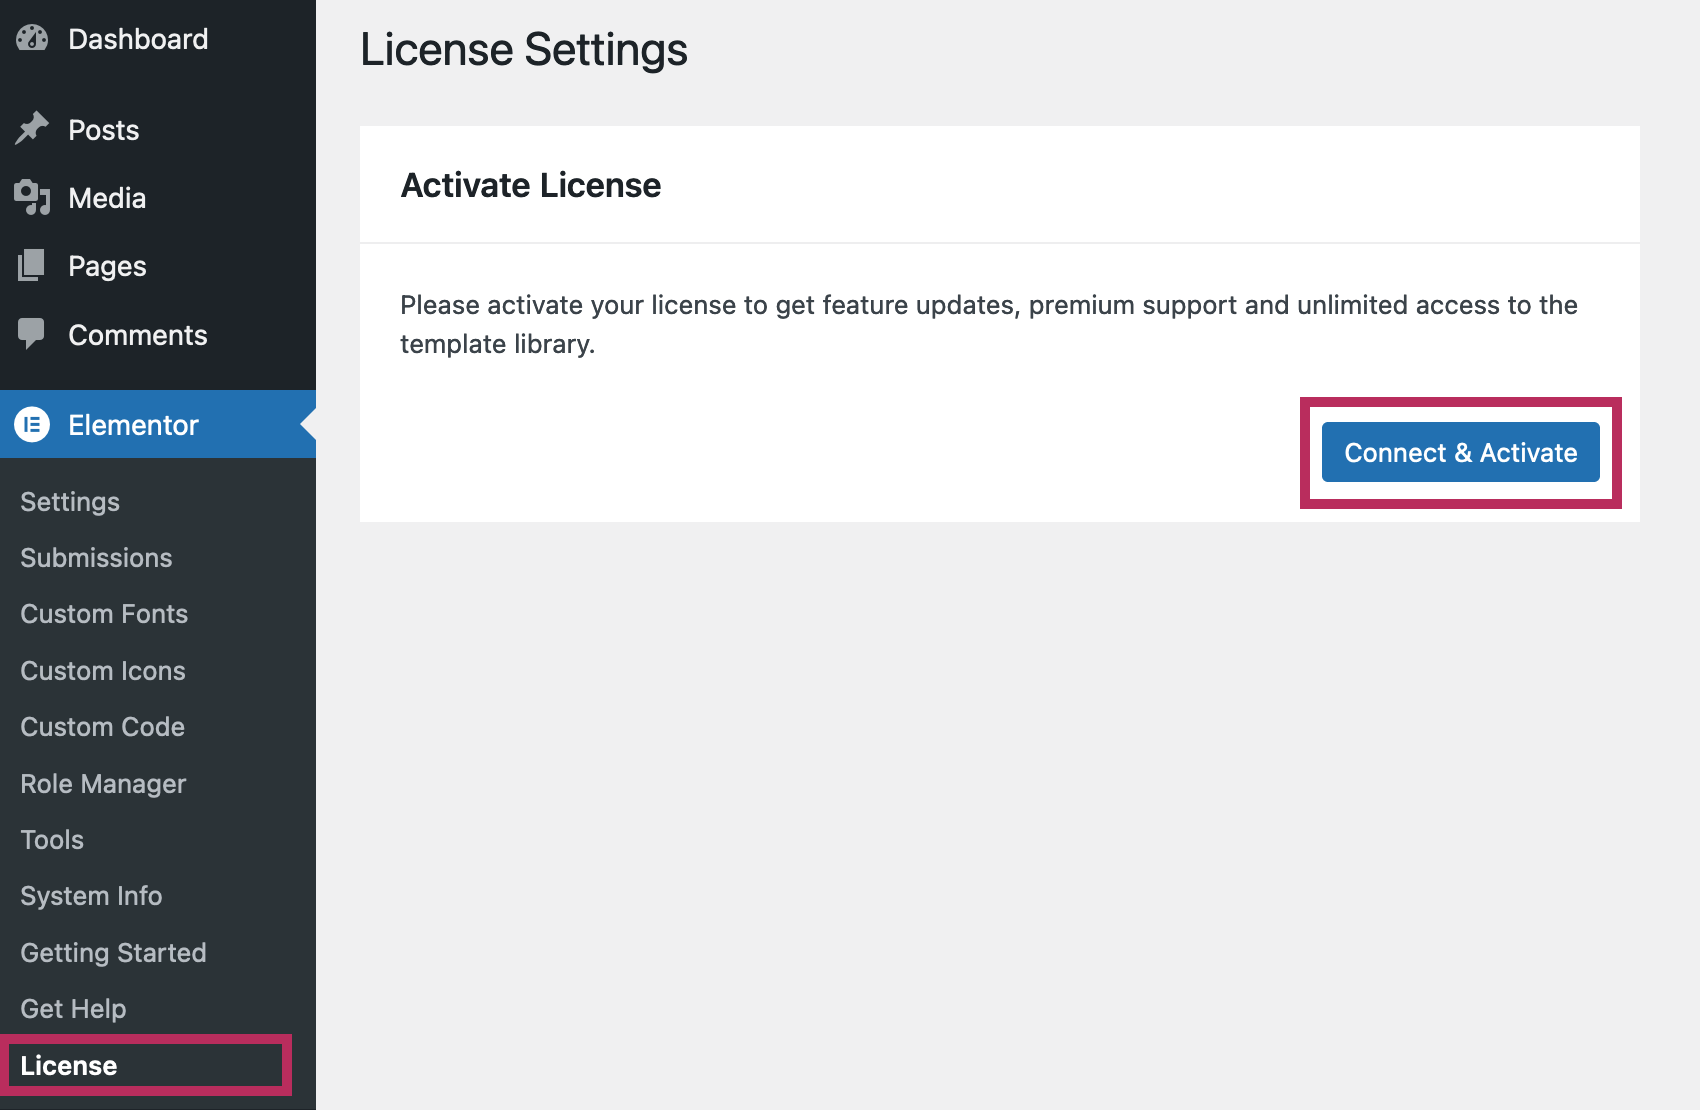Open Elementor Tools page

[52, 840]
